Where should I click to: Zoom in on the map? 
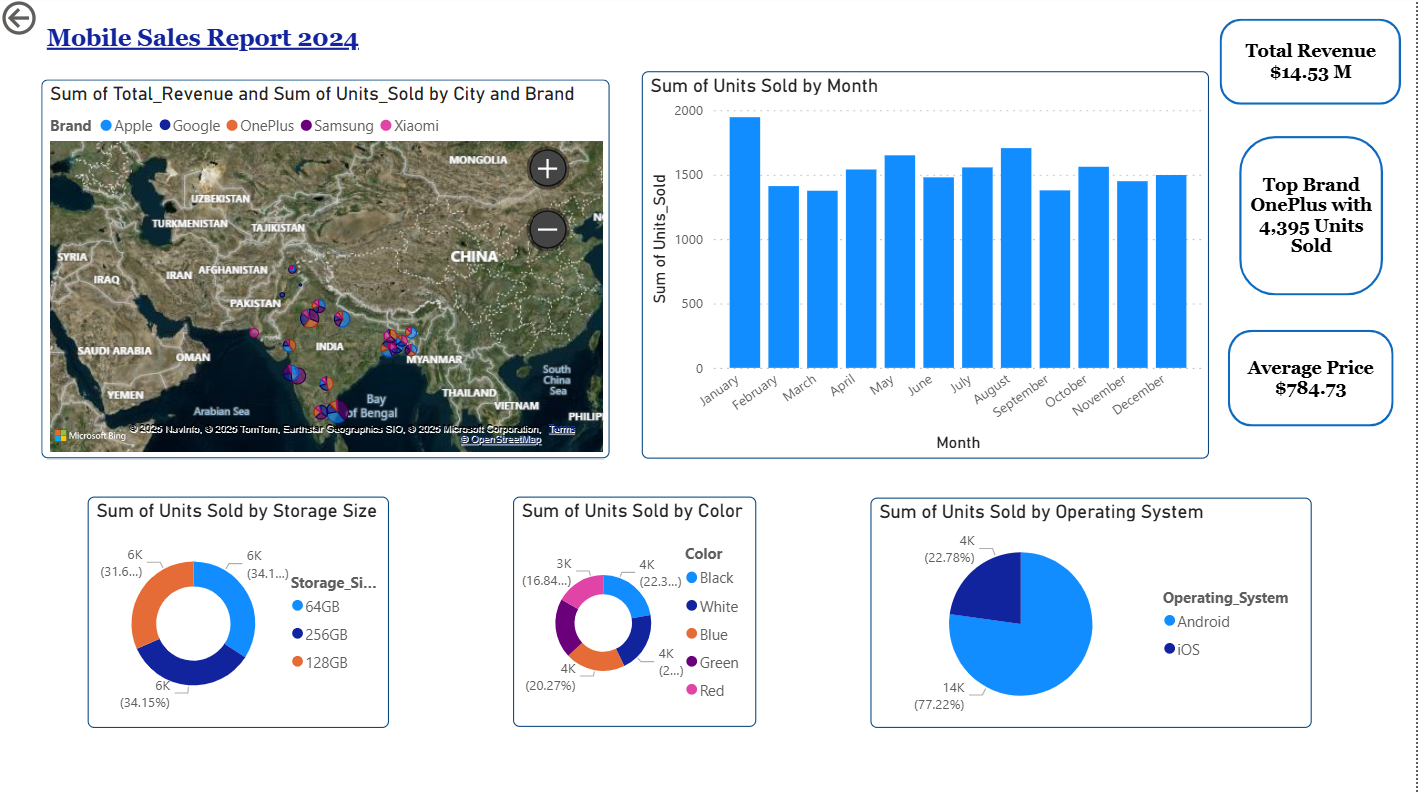click(x=547, y=169)
